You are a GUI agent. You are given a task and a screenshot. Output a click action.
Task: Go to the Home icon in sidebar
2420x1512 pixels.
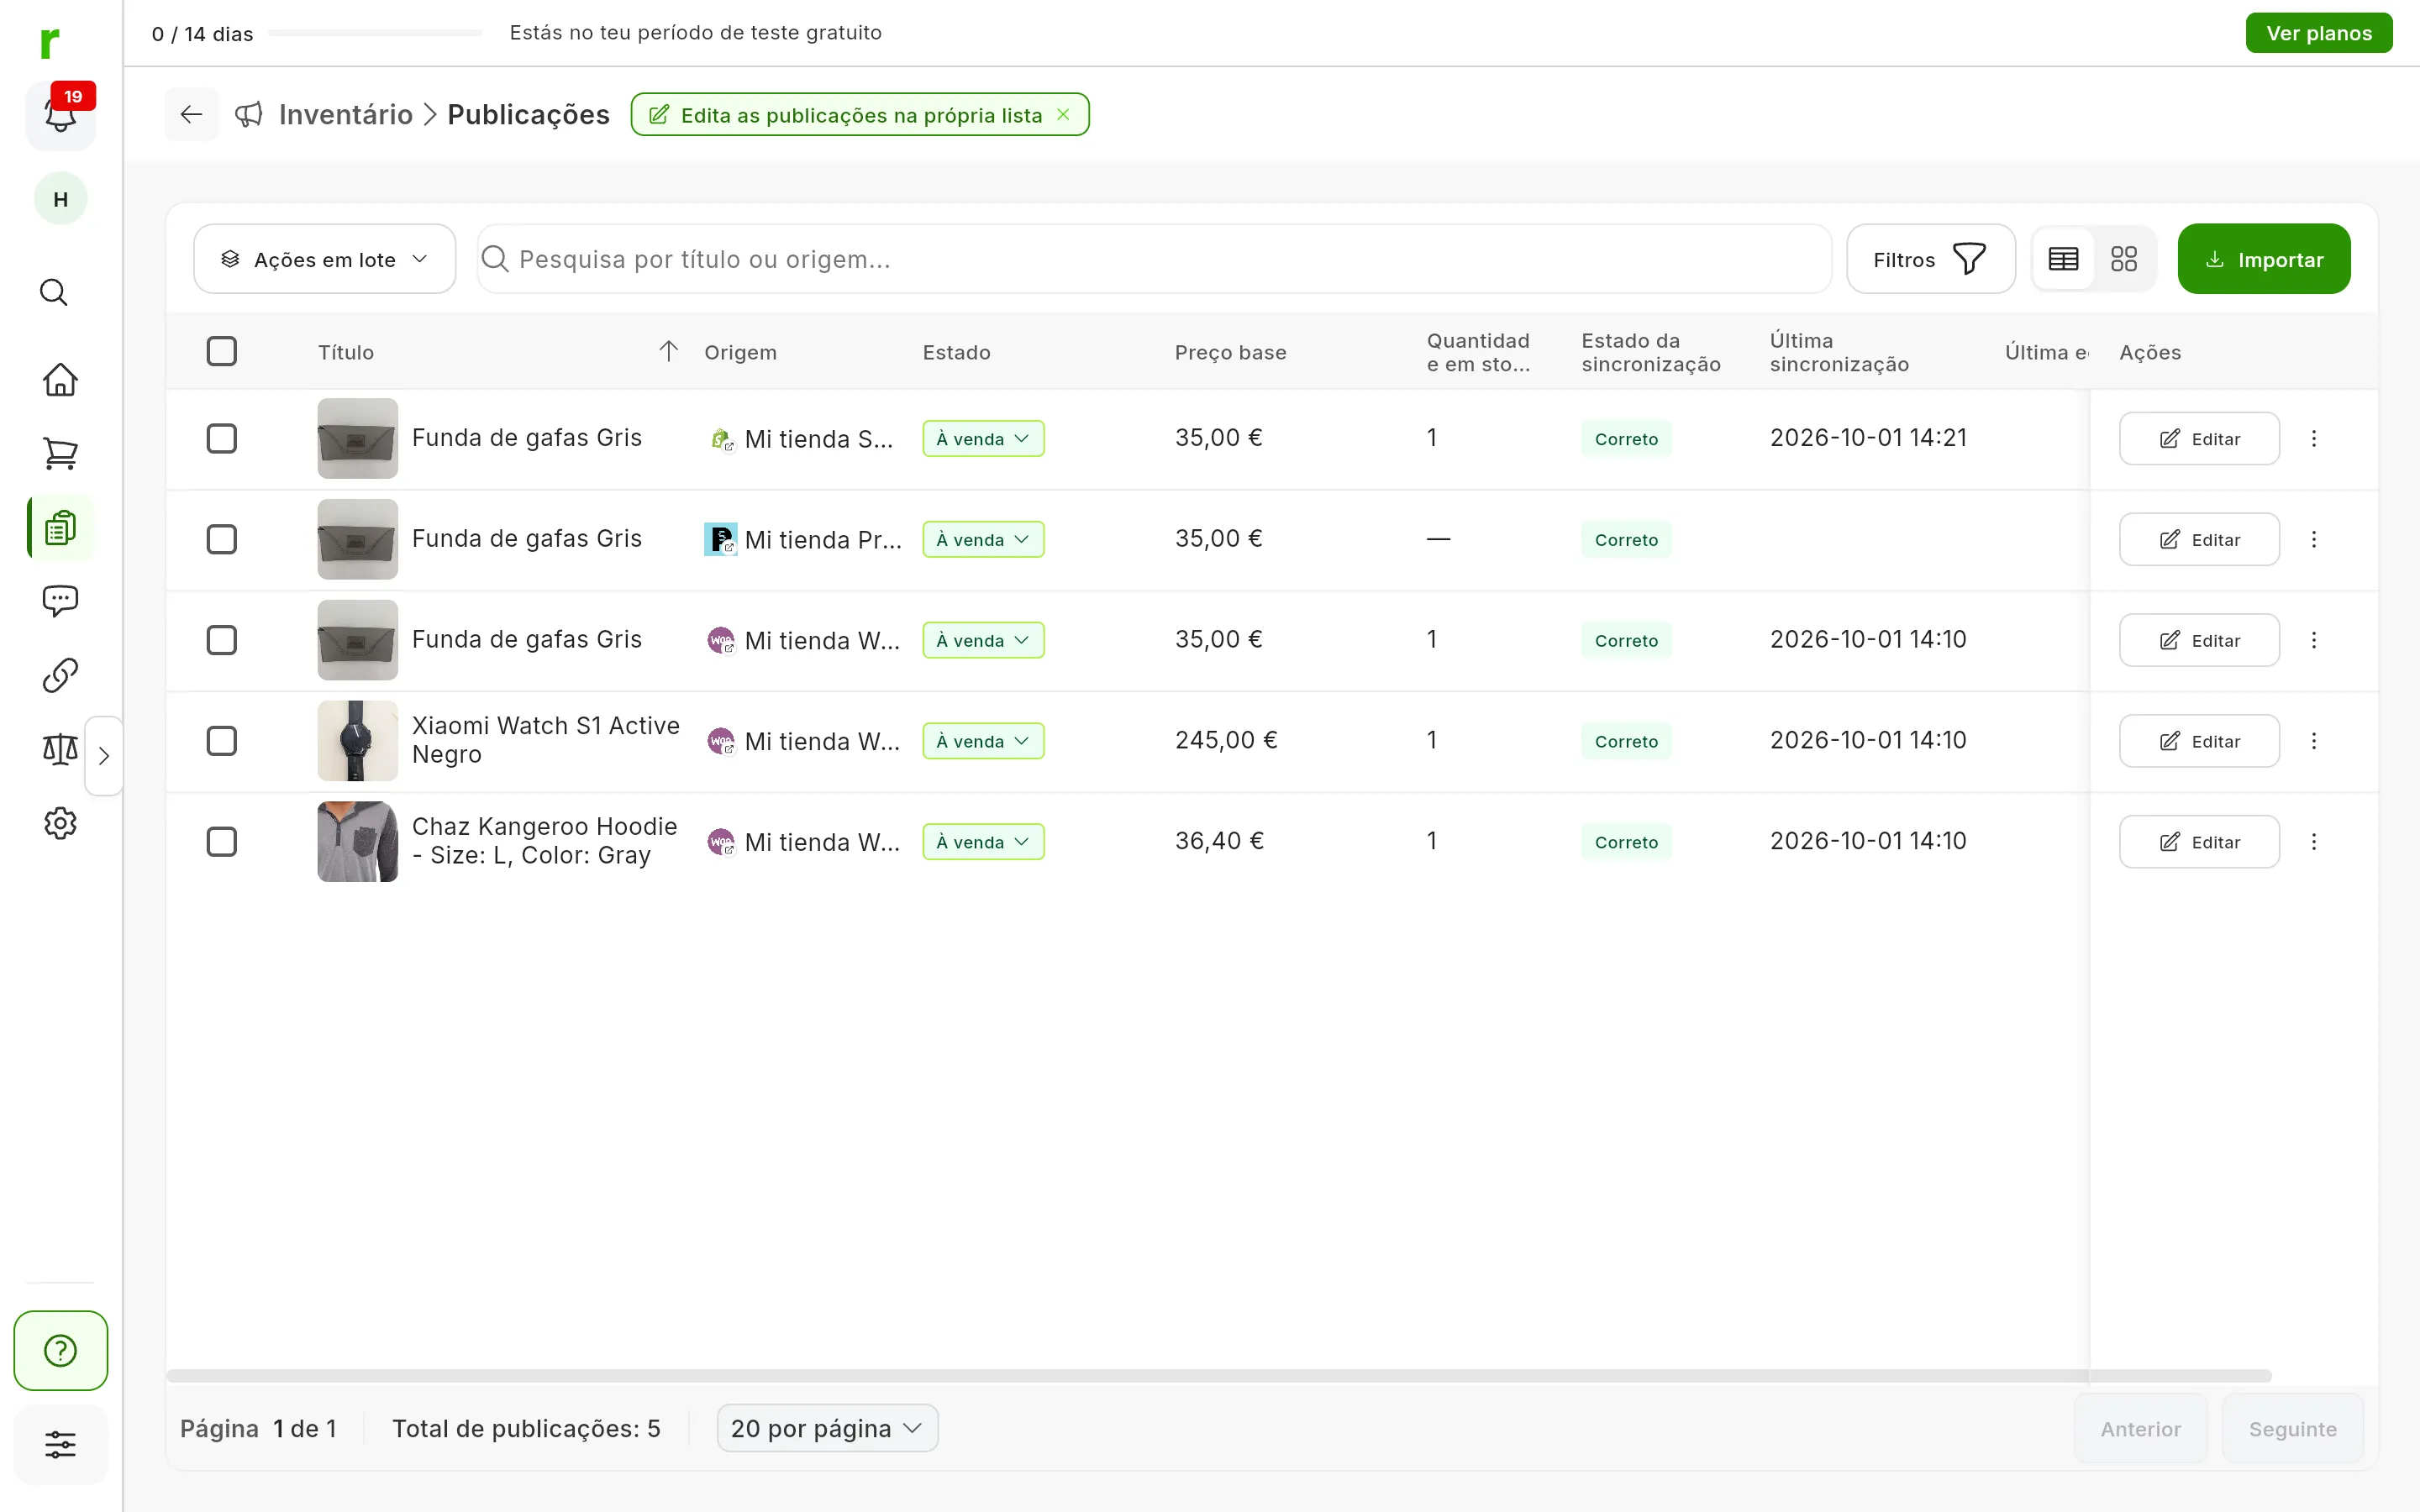60,379
